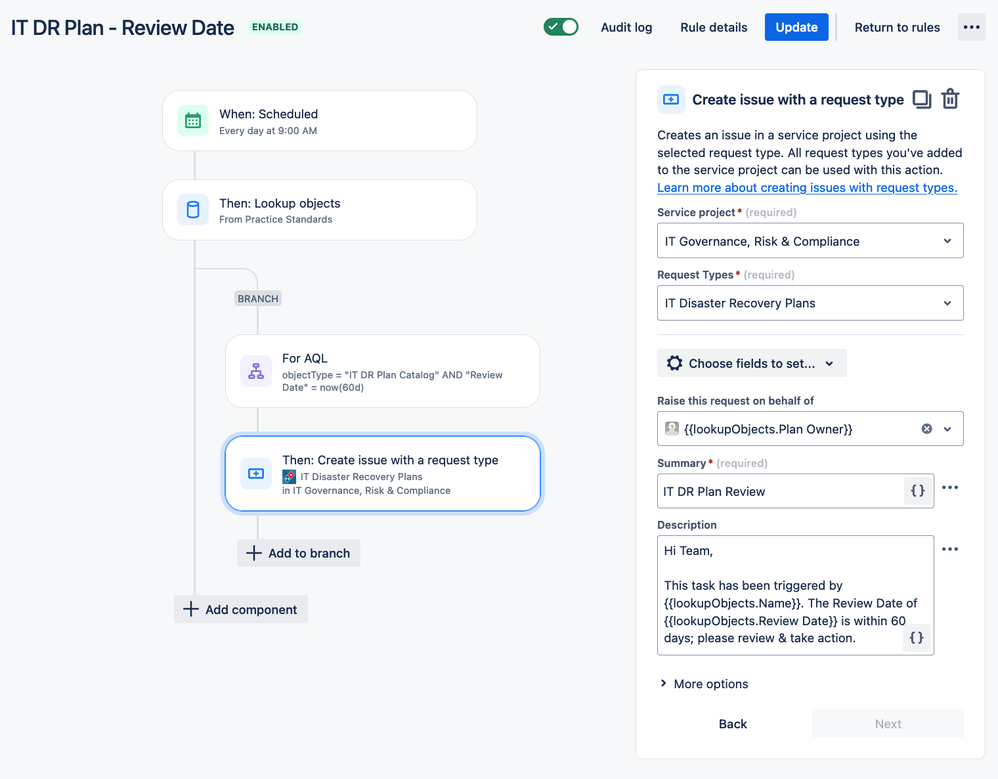Click the Next button
This screenshot has height=779, width=998.
pos(887,724)
